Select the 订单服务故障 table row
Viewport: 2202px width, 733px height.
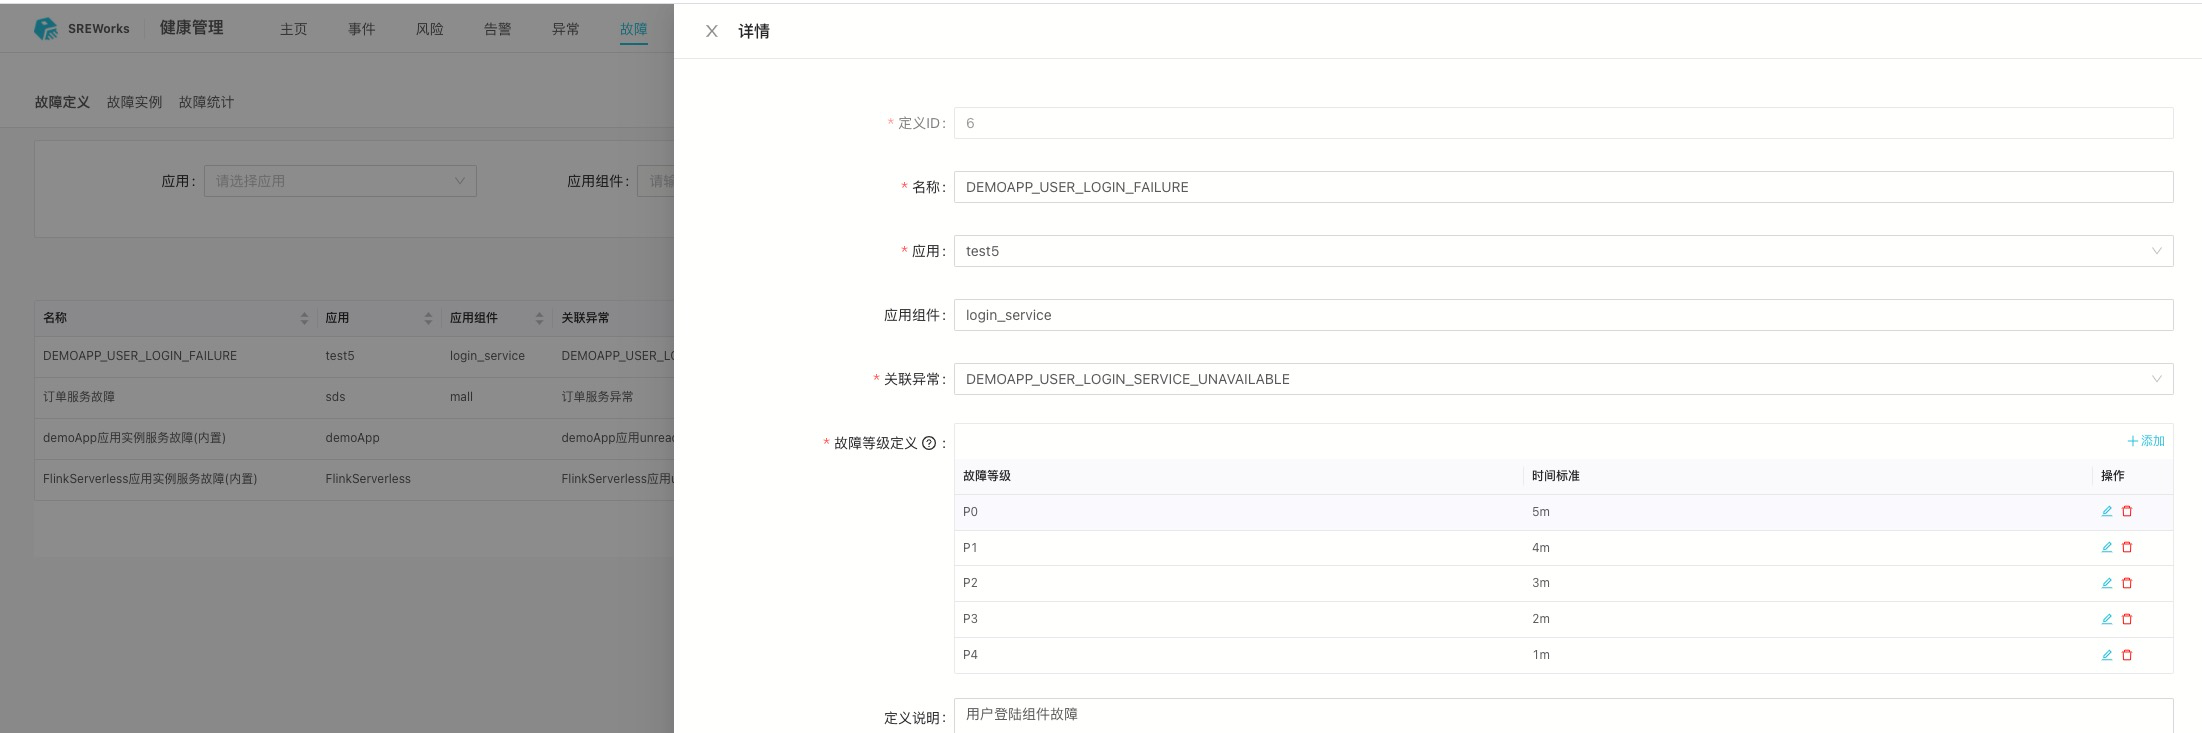click(x=79, y=397)
